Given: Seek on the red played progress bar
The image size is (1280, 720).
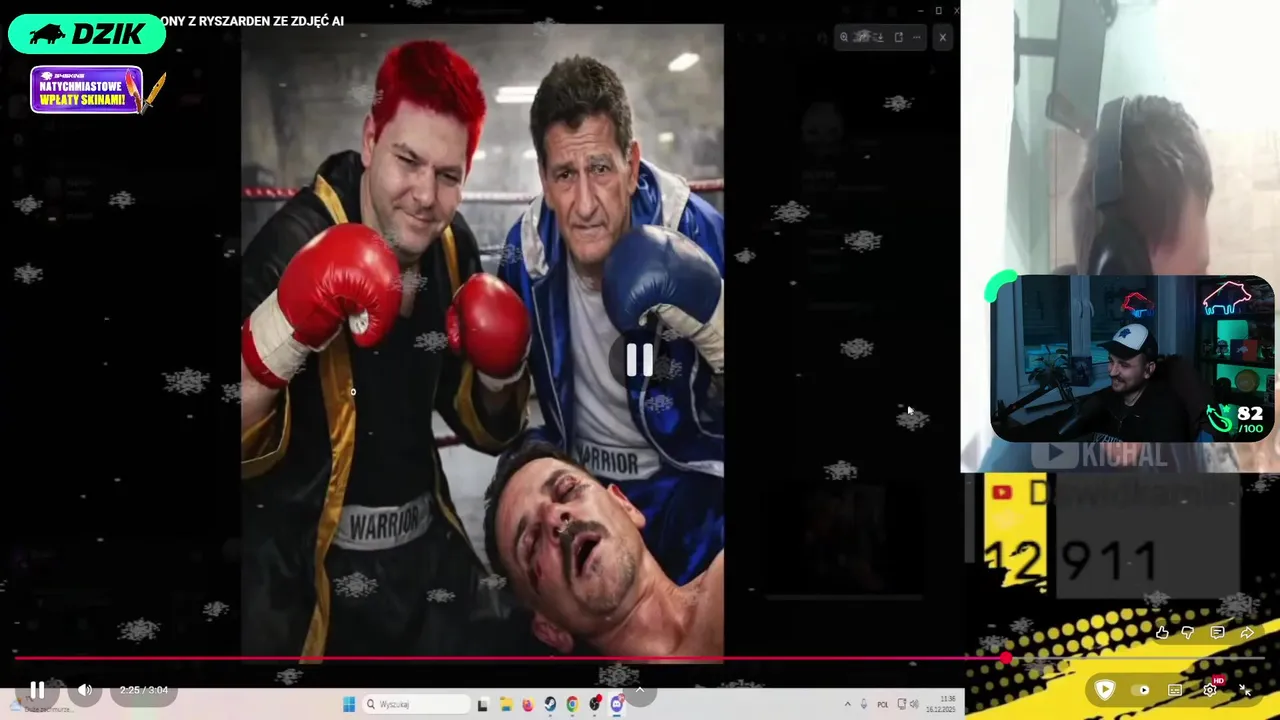Looking at the screenshot, I should 510,658.
